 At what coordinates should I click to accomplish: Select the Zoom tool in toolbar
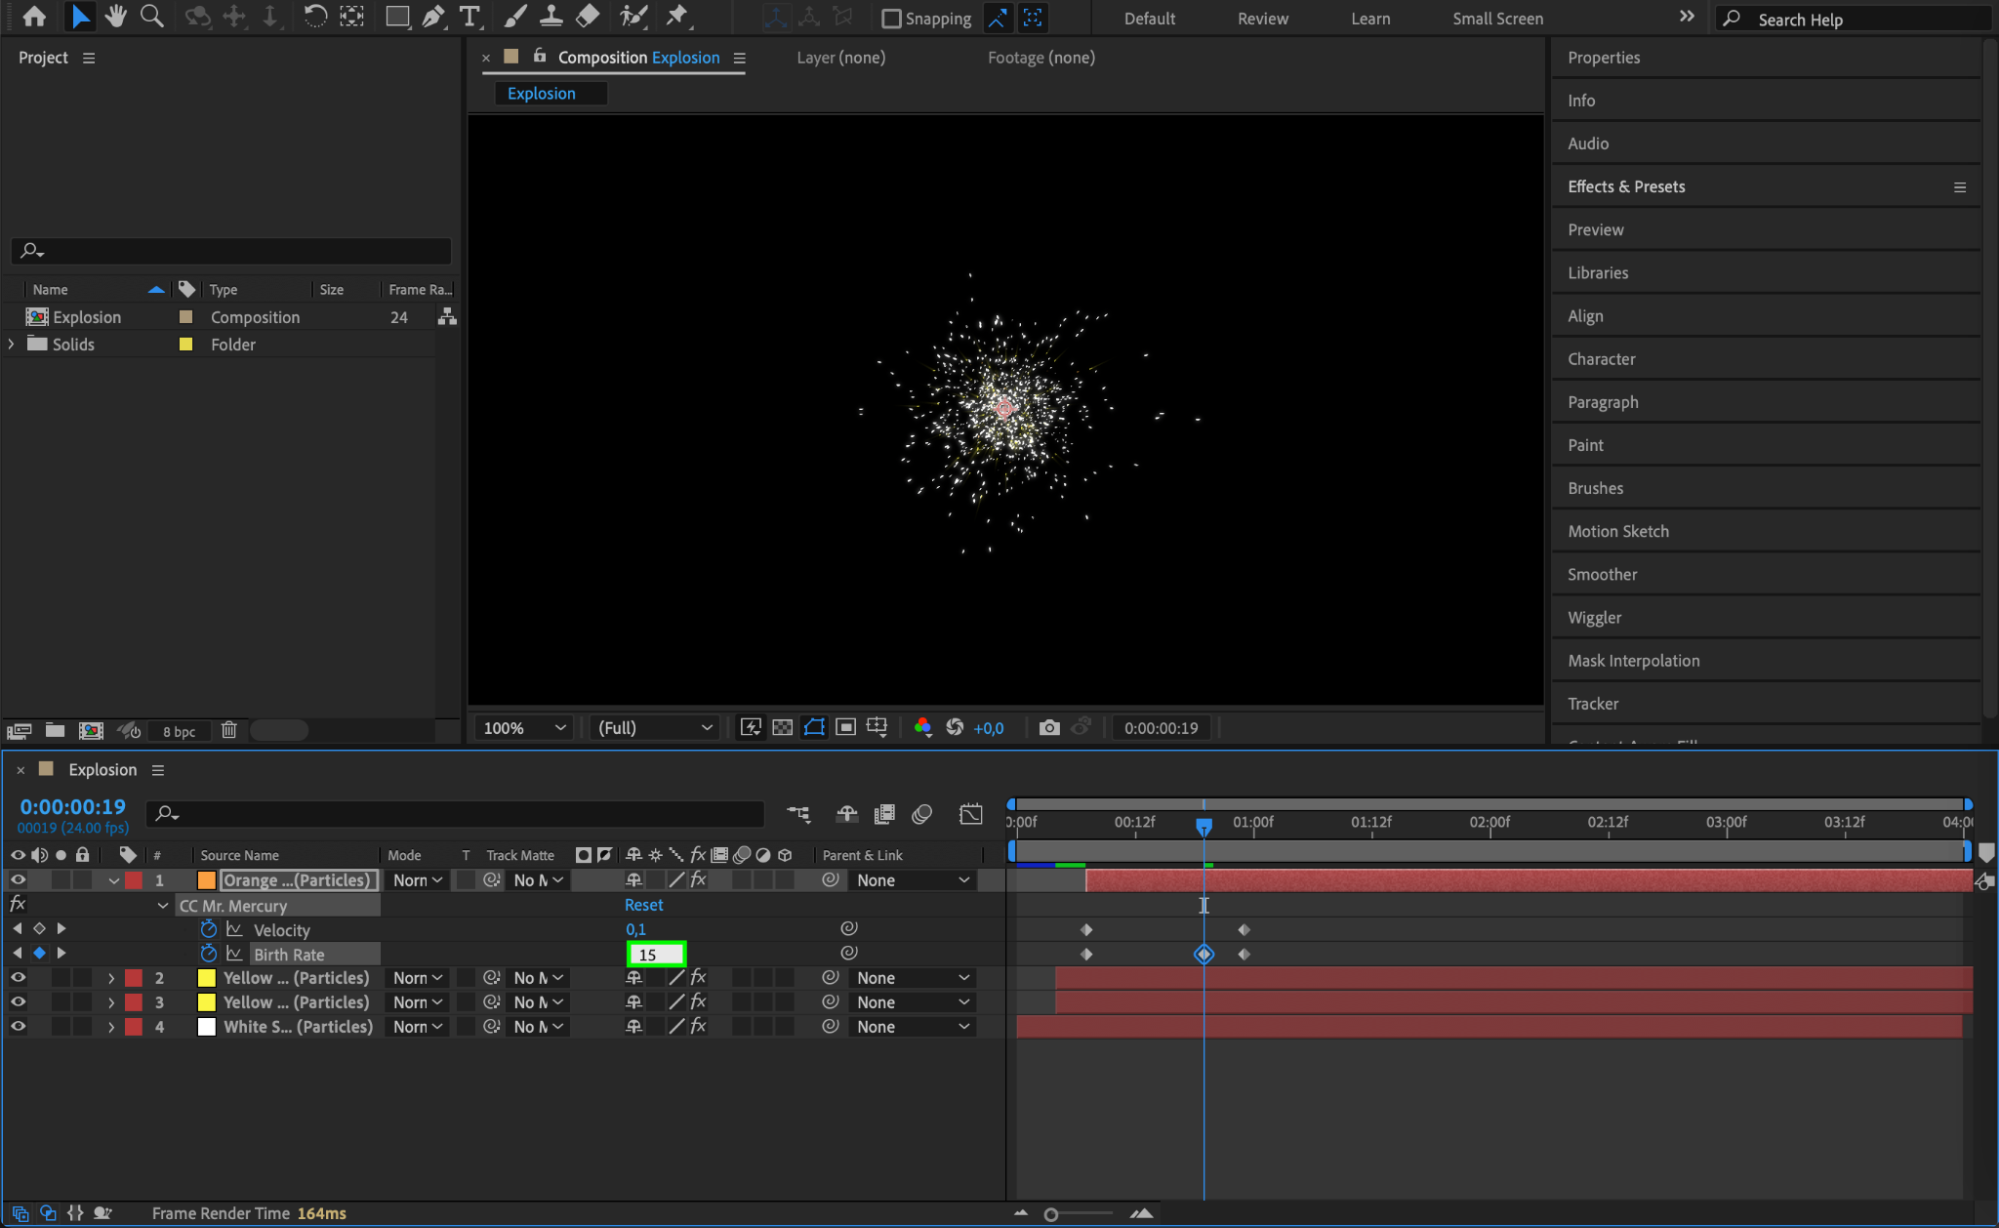pyautogui.click(x=152, y=16)
